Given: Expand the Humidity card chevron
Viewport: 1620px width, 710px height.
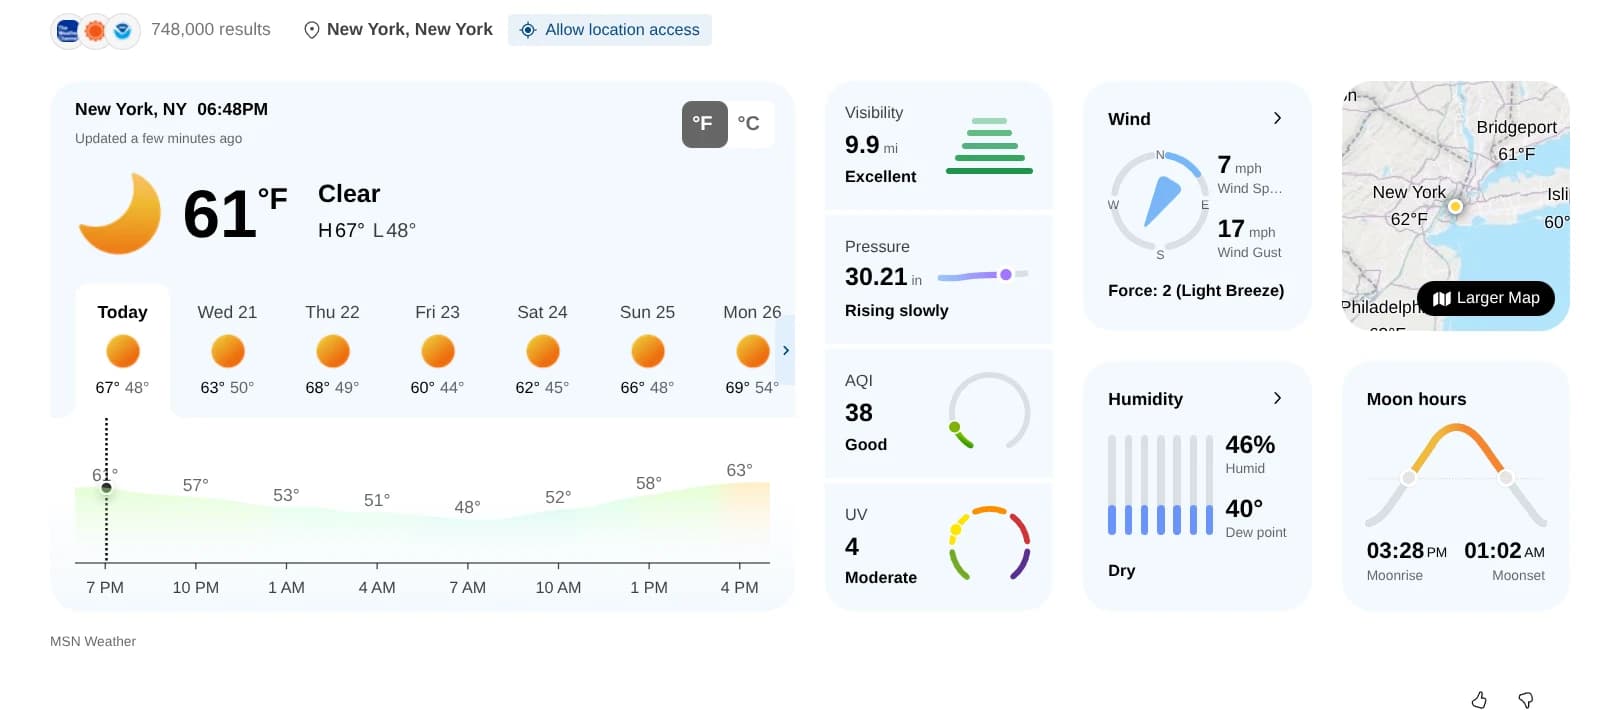Looking at the screenshot, I should pos(1277,398).
